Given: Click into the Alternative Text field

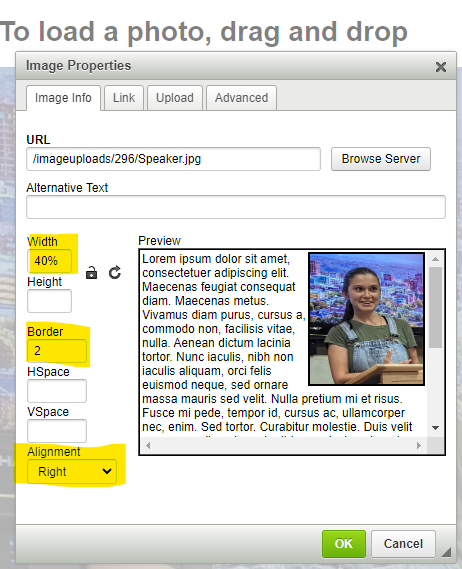Looking at the screenshot, I should click(x=236, y=207).
